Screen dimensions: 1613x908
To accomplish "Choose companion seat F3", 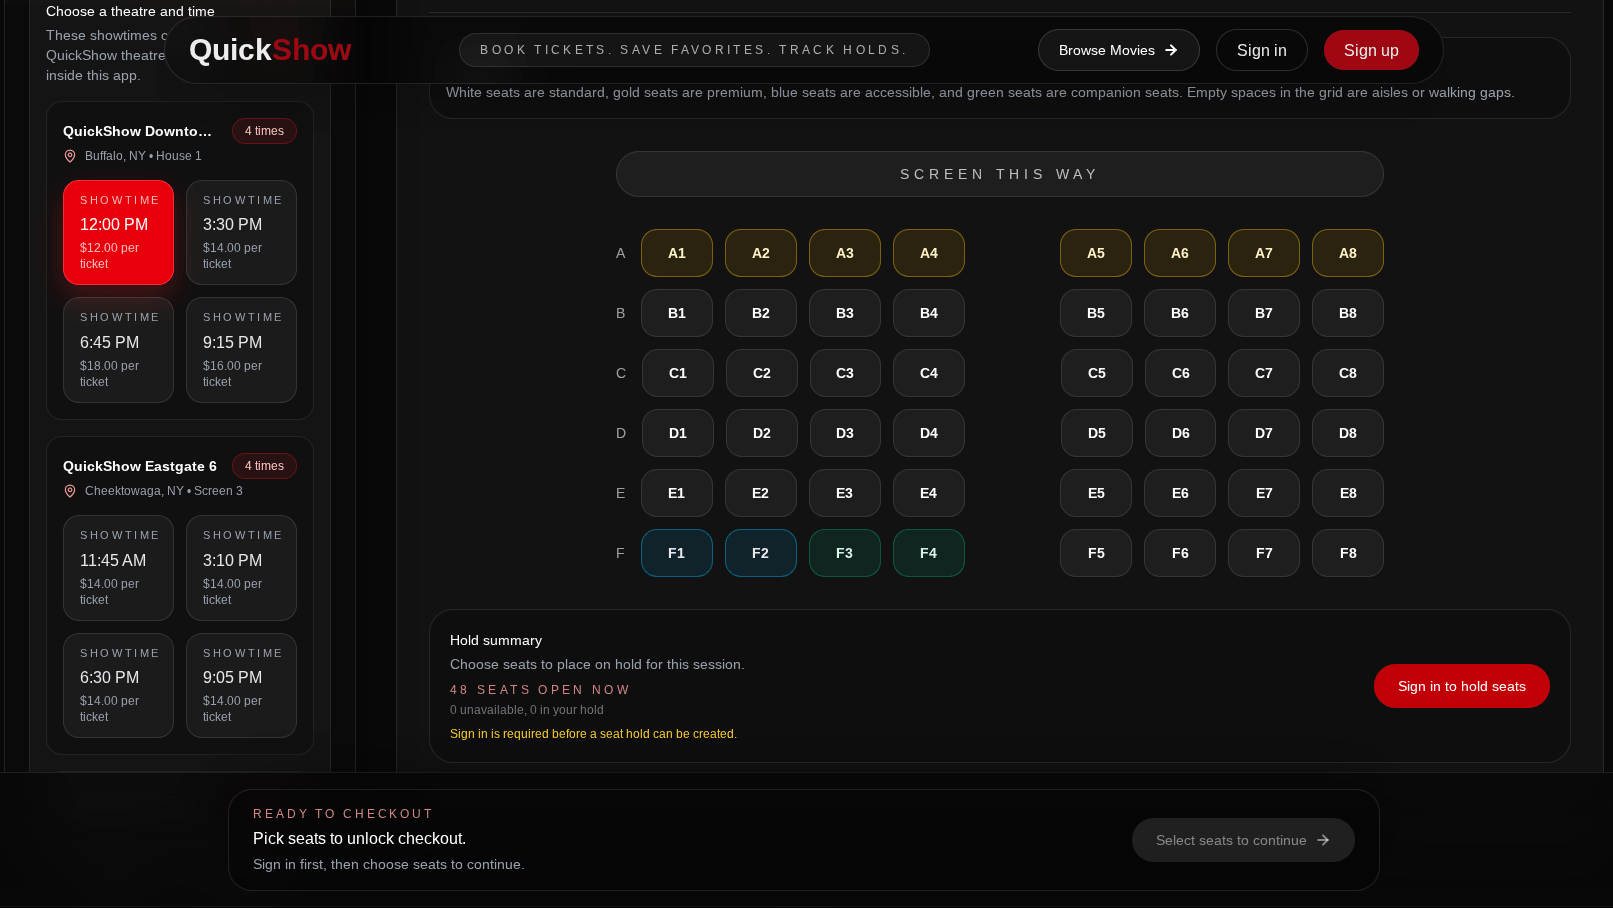I will pyautogui.click(x=845, y=553).
